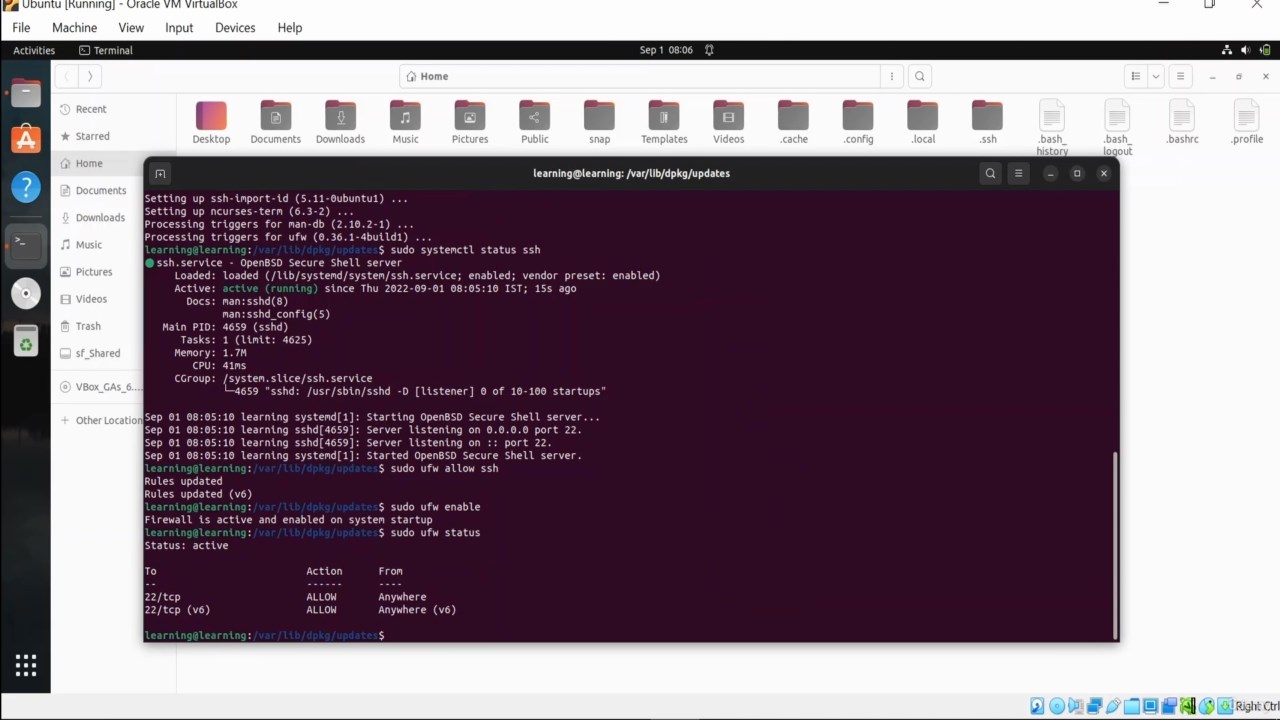Open the Files main menu button
1280x720 pixels.
click(x=1180, y=76)
